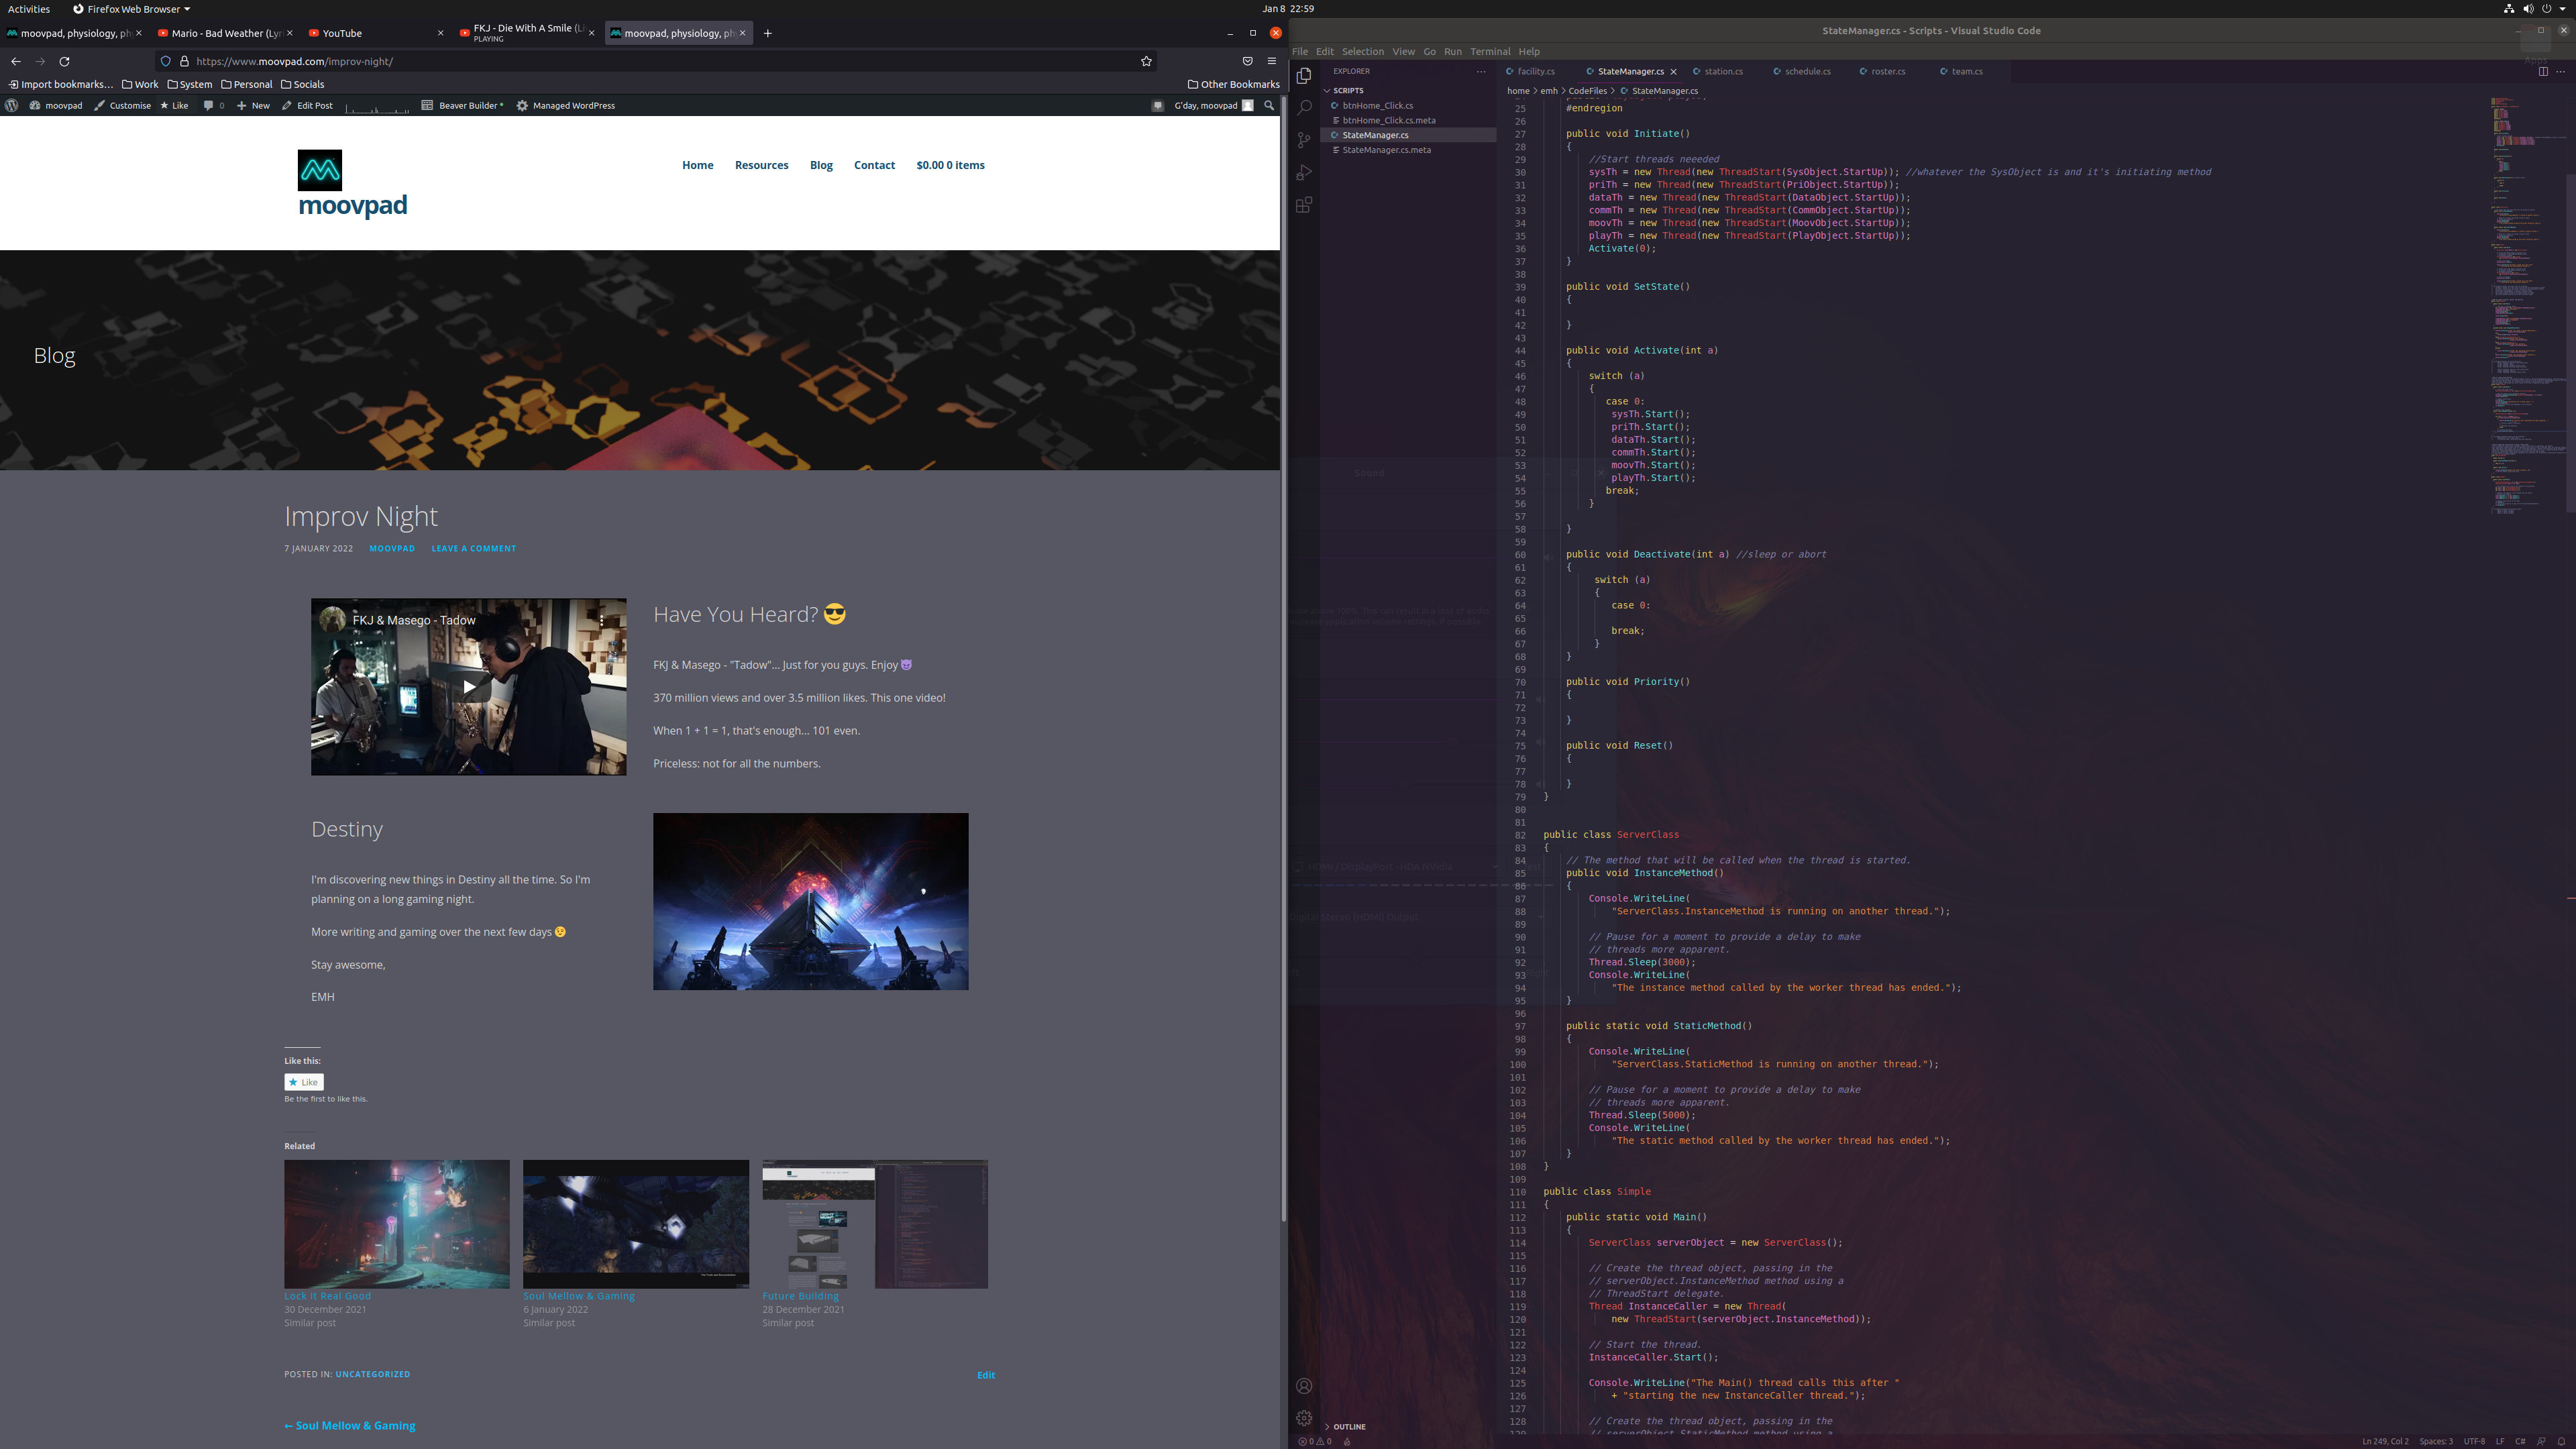This screenshot has height=1449, width=2576.
Task: Open editor More Actions ellipsis in VS Code
Action: click(2561, 71)
